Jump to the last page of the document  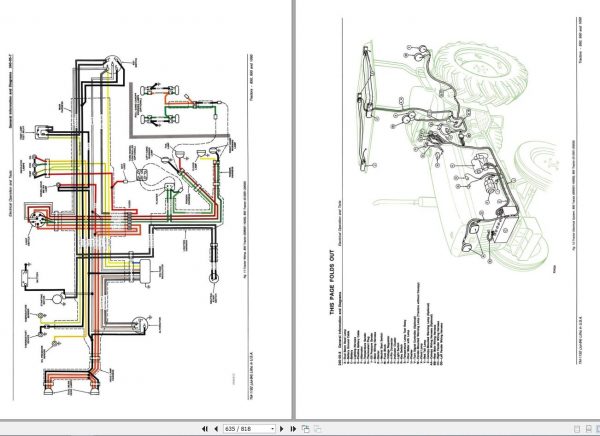(x=293, y=429)
